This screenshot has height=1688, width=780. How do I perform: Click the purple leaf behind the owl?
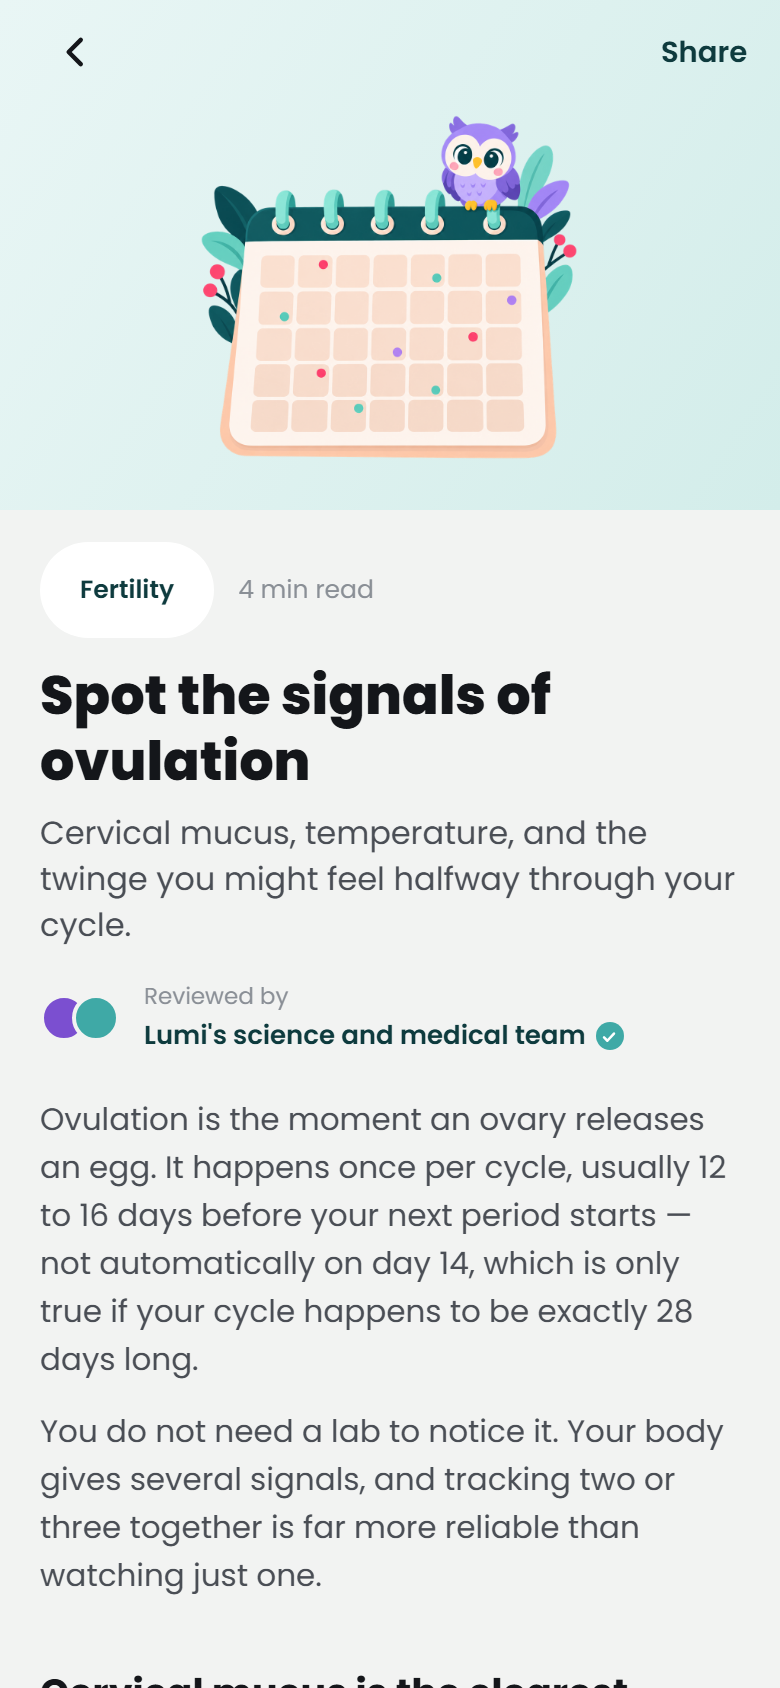click(548, 197)
